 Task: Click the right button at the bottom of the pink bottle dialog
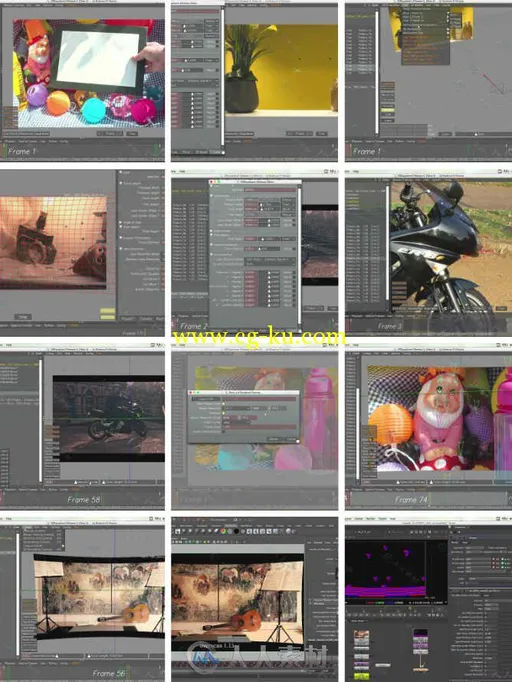[x=290, y=439]
